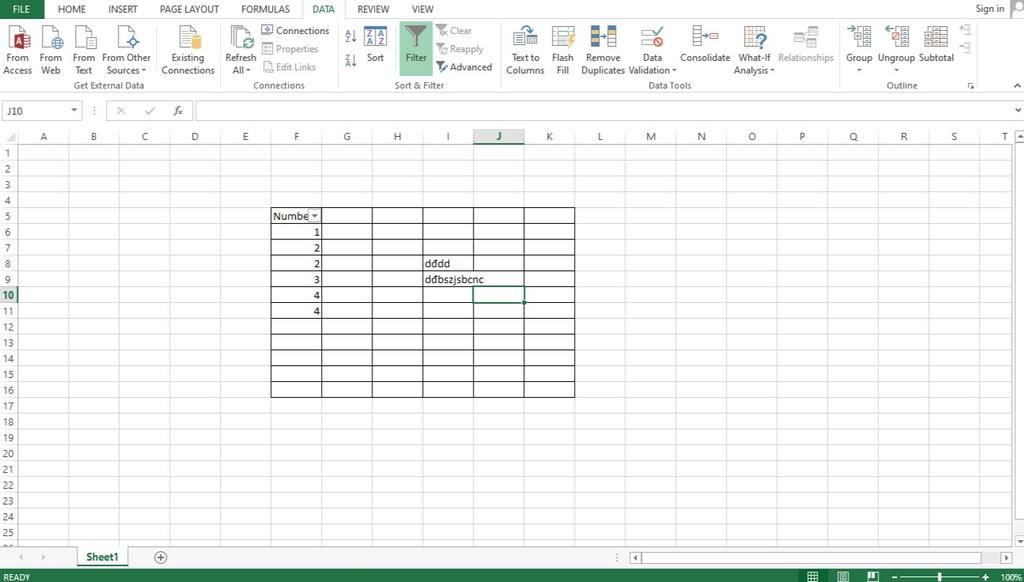This screenshot has width=1024, height=582.
Task: Open Connections in the ribbon
Action: 295,31
